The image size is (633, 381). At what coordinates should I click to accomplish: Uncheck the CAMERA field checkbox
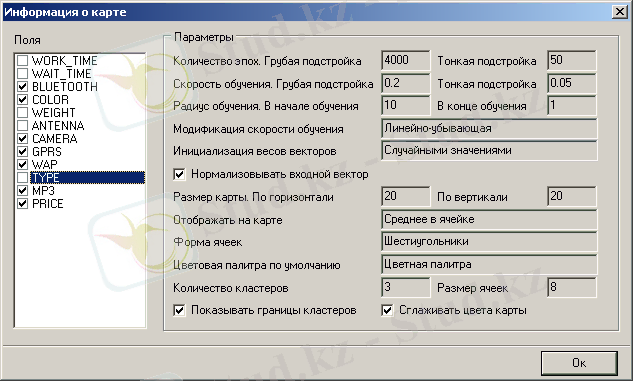pyautogui.click(x=23, y=138)
